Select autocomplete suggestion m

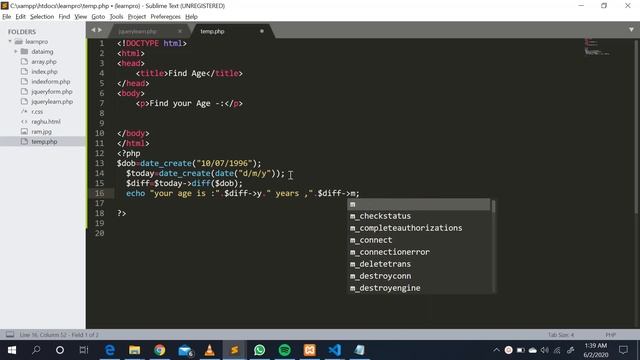[419, 204]
